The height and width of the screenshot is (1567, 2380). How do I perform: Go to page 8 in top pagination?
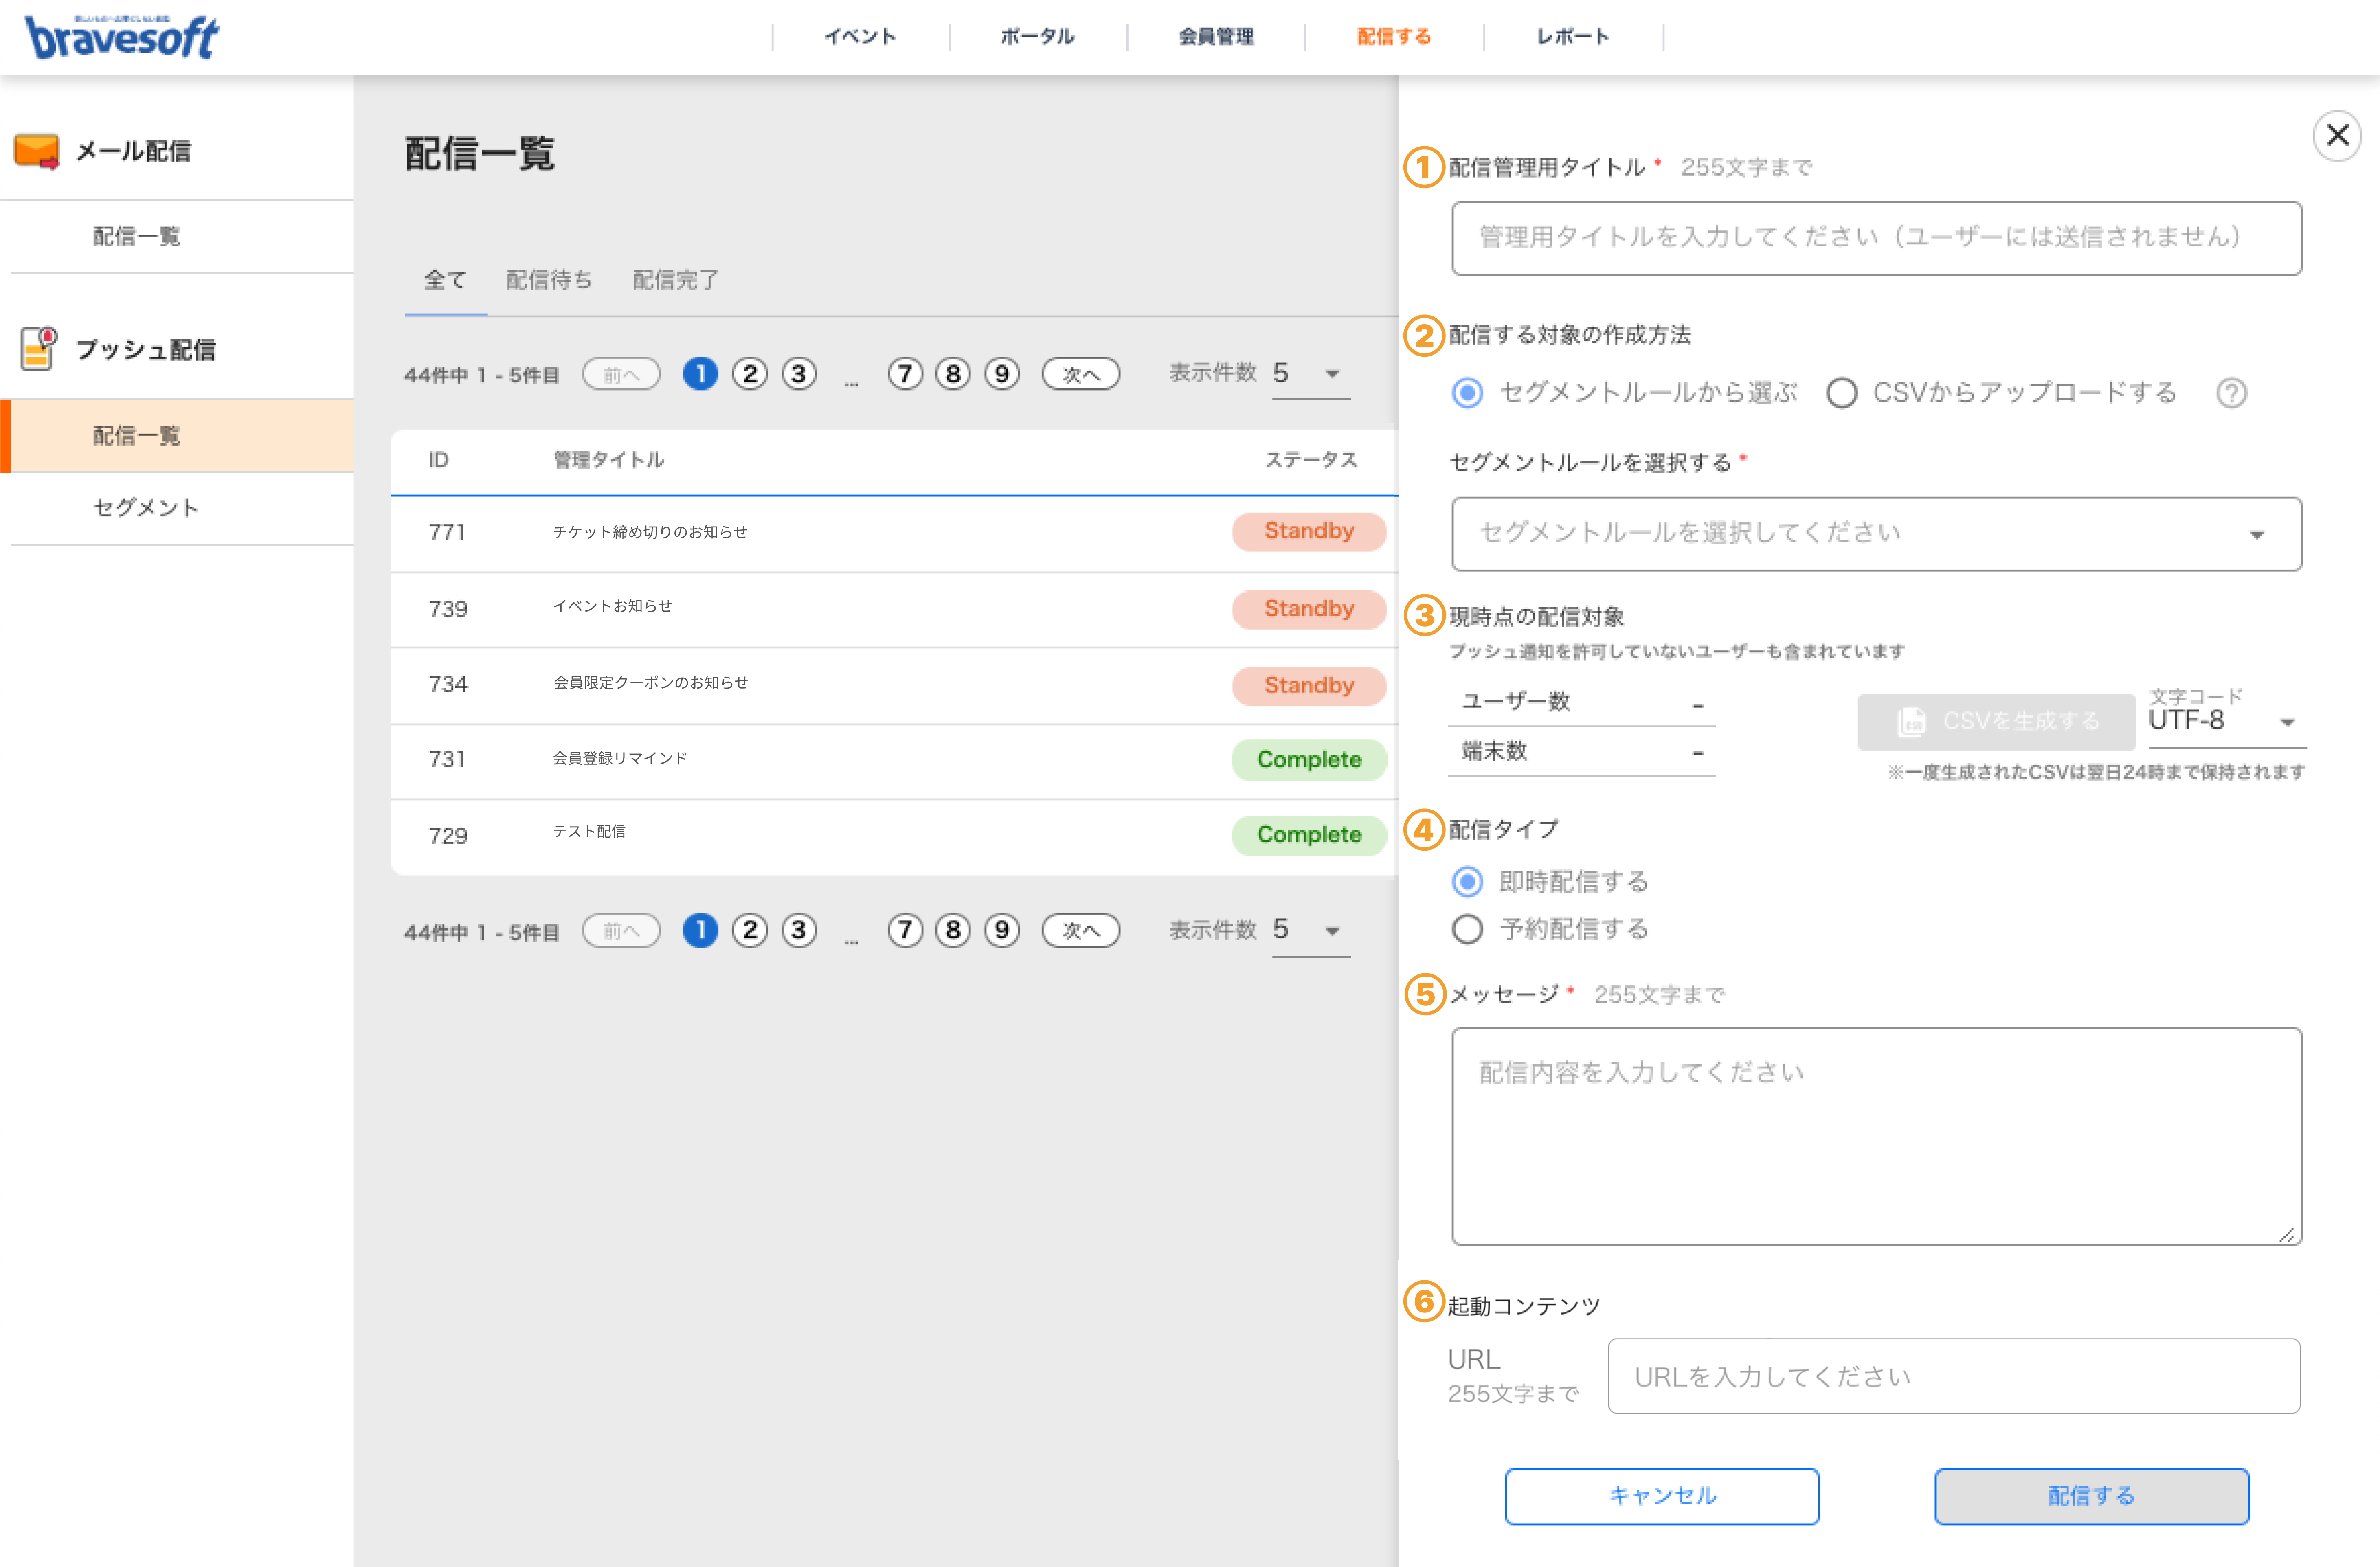(x=953, y=374)
